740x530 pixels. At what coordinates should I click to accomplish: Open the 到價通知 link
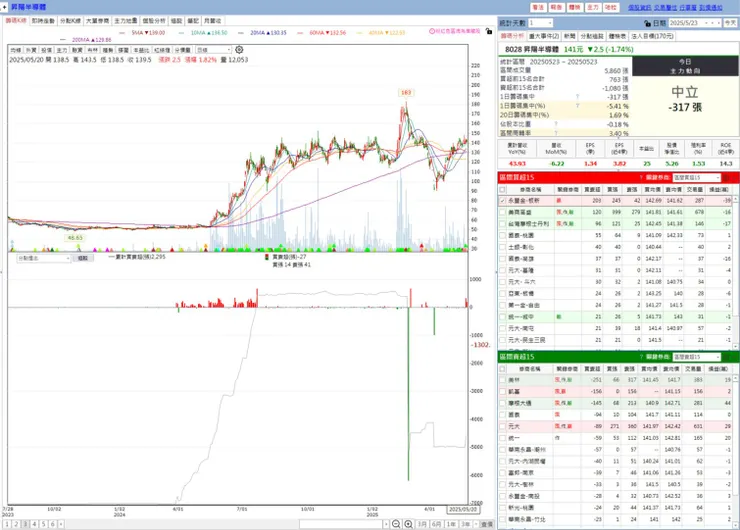[x=711, y=8]
